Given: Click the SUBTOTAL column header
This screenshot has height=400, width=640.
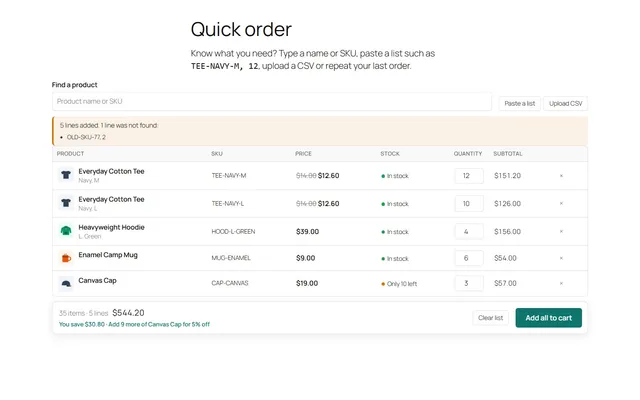Looking at the screenshot, I should tap(508, 153).
